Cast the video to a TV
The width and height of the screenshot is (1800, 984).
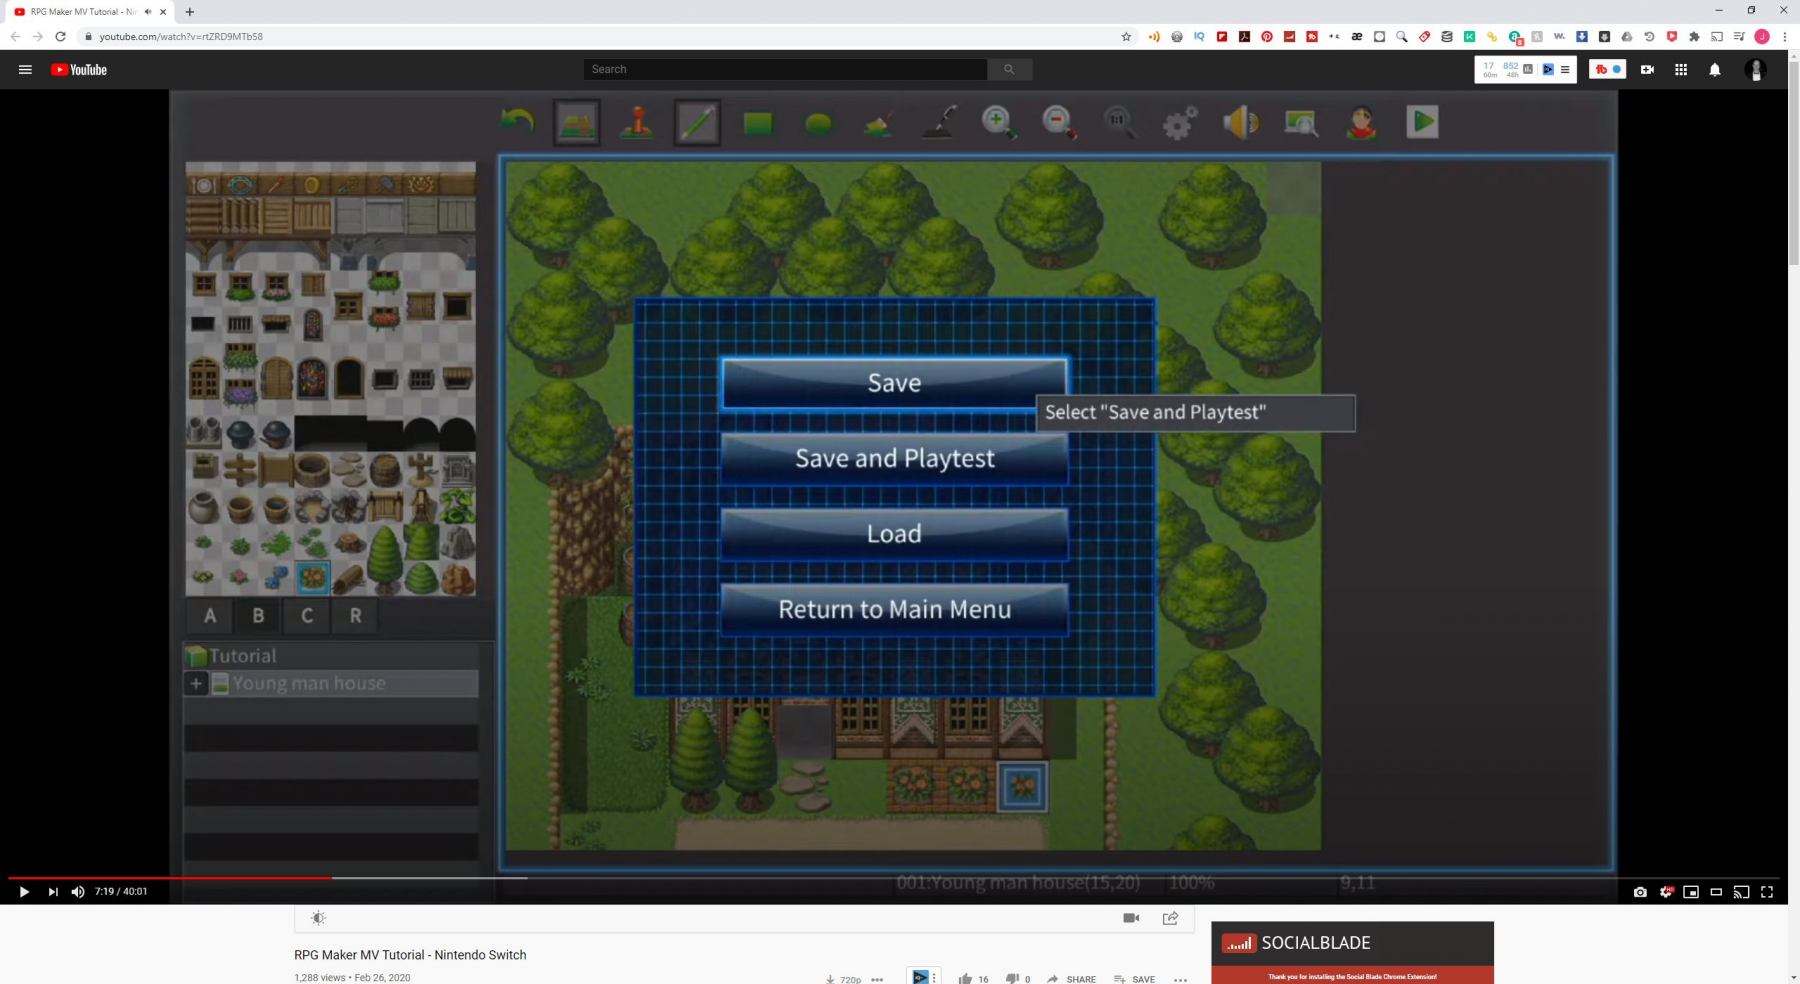(x=1741, y=892)
